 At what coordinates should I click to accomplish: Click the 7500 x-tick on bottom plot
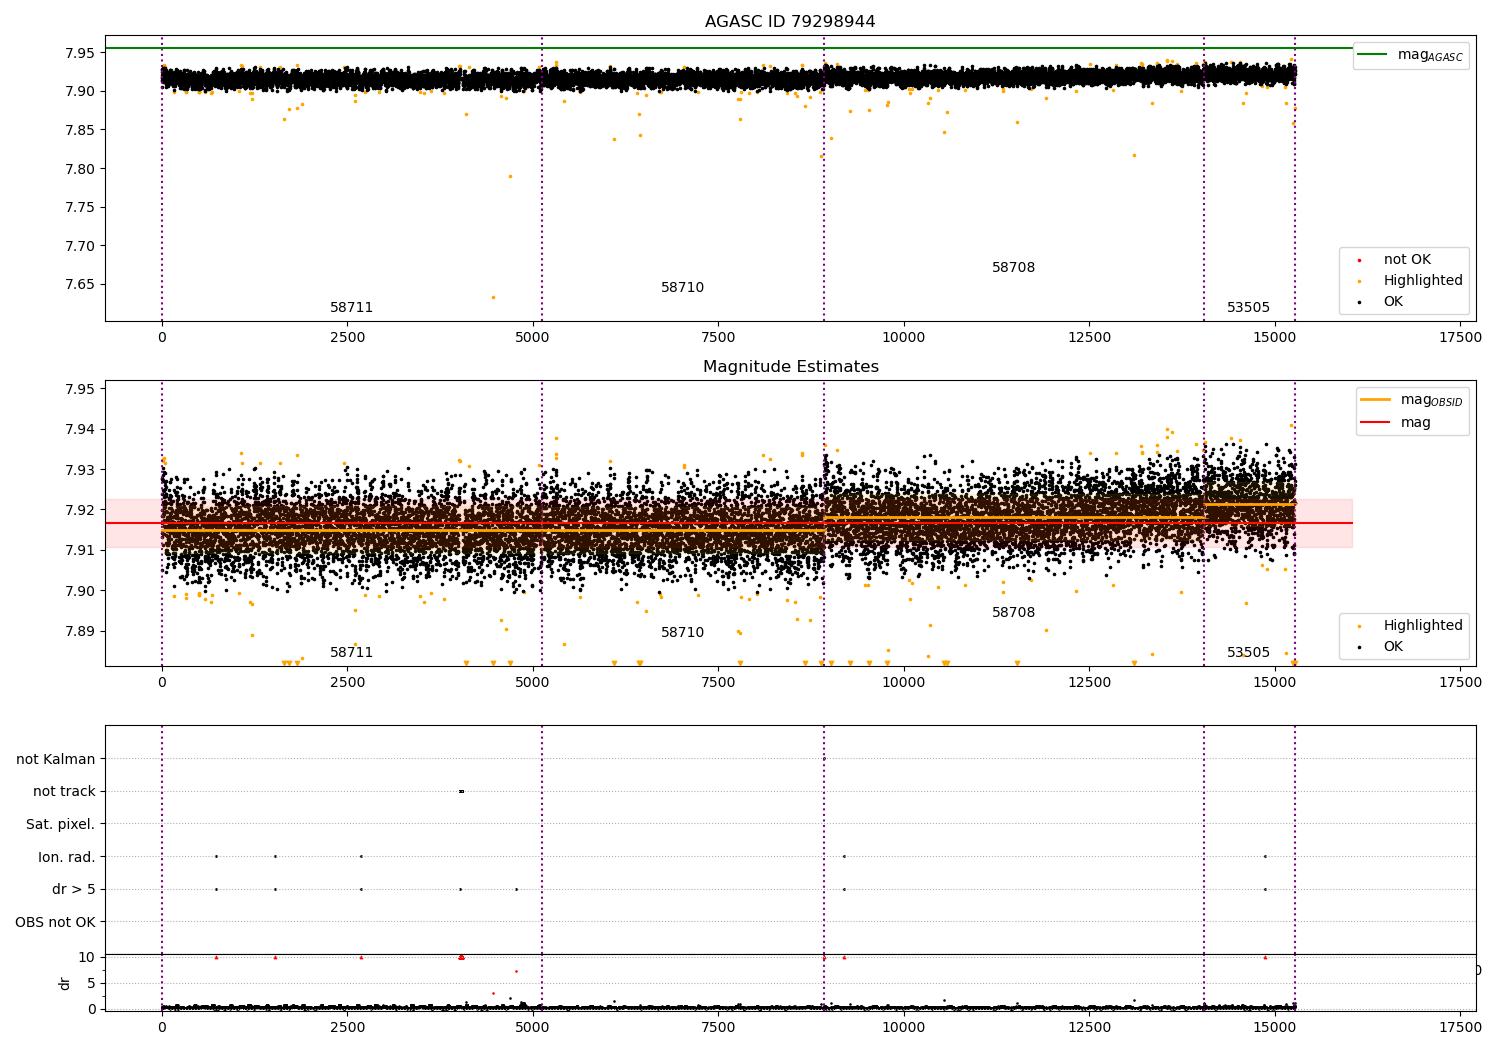click(x=718, y=1027)
